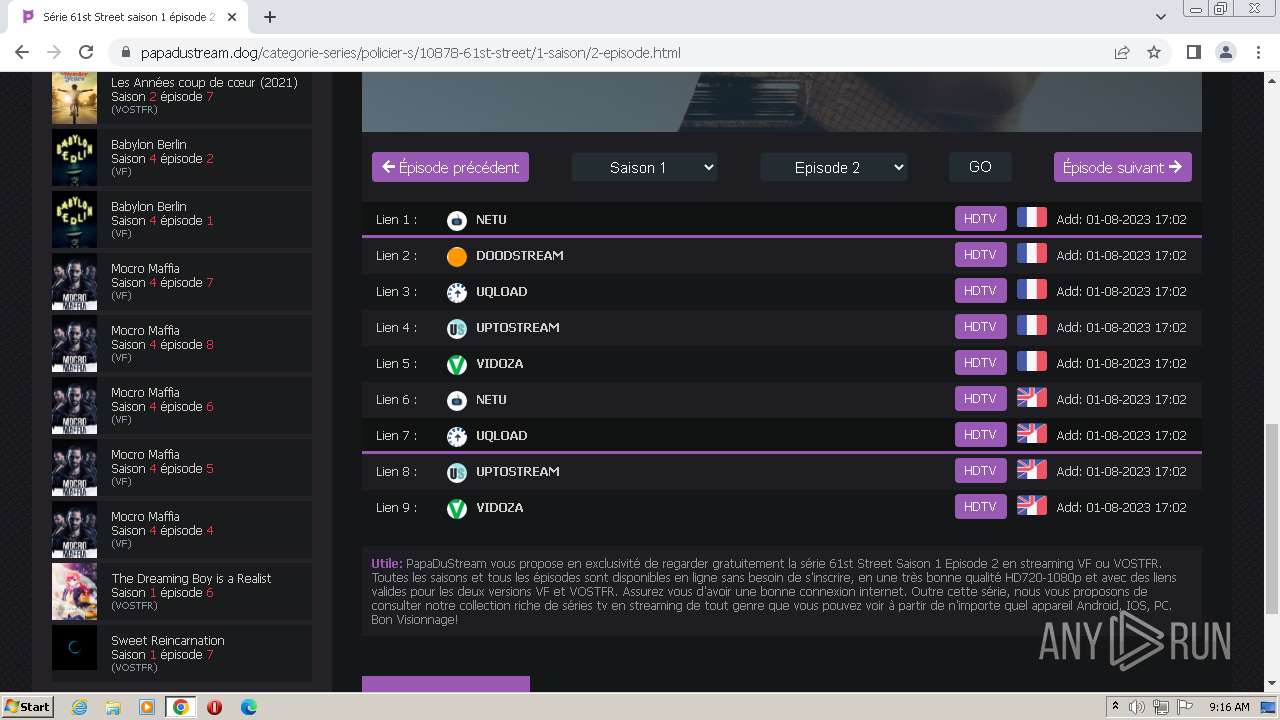The width and height of the screenshot is (1280, 720).
Task: Click the UK flag in Lien 6 row
Action: tap(1031, 398)
